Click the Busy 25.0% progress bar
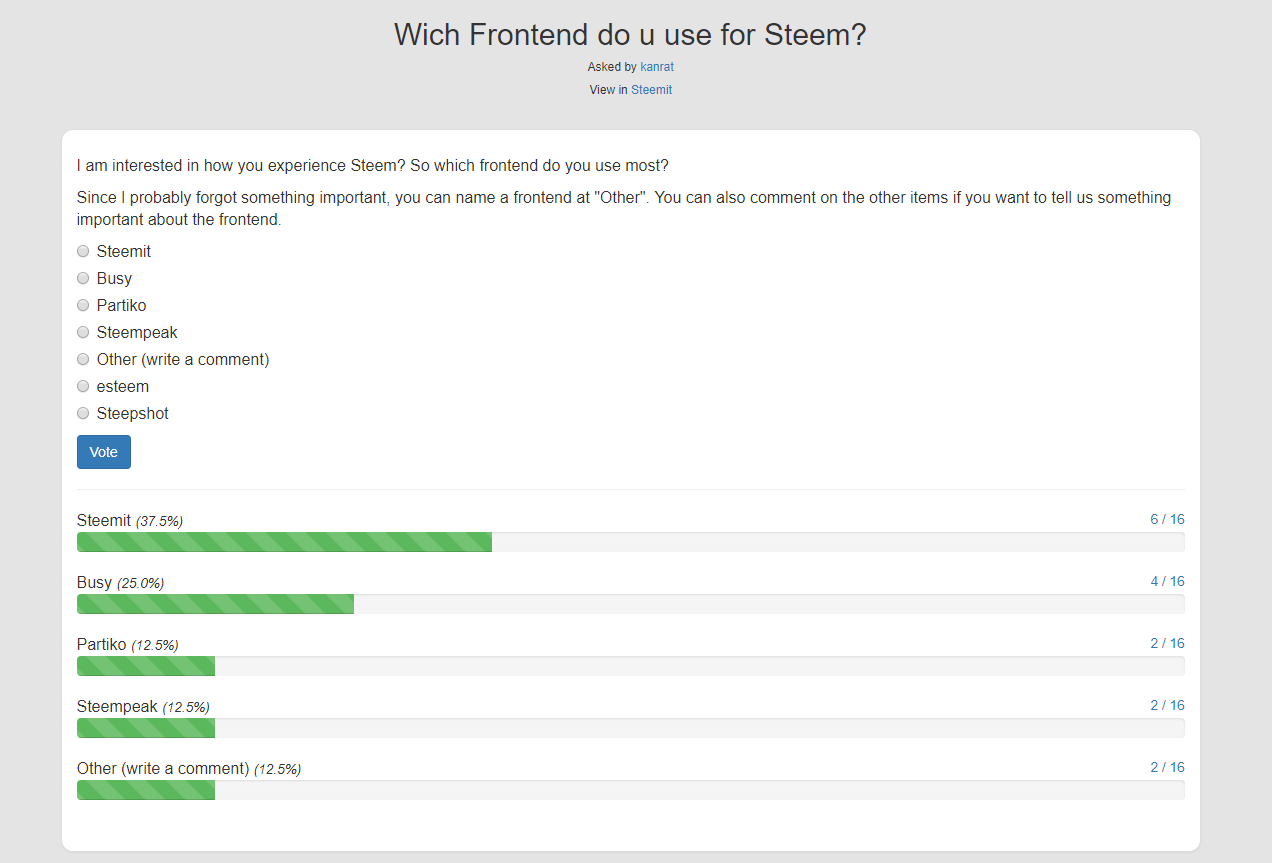 pyautogui.click(x=631, y=604)
